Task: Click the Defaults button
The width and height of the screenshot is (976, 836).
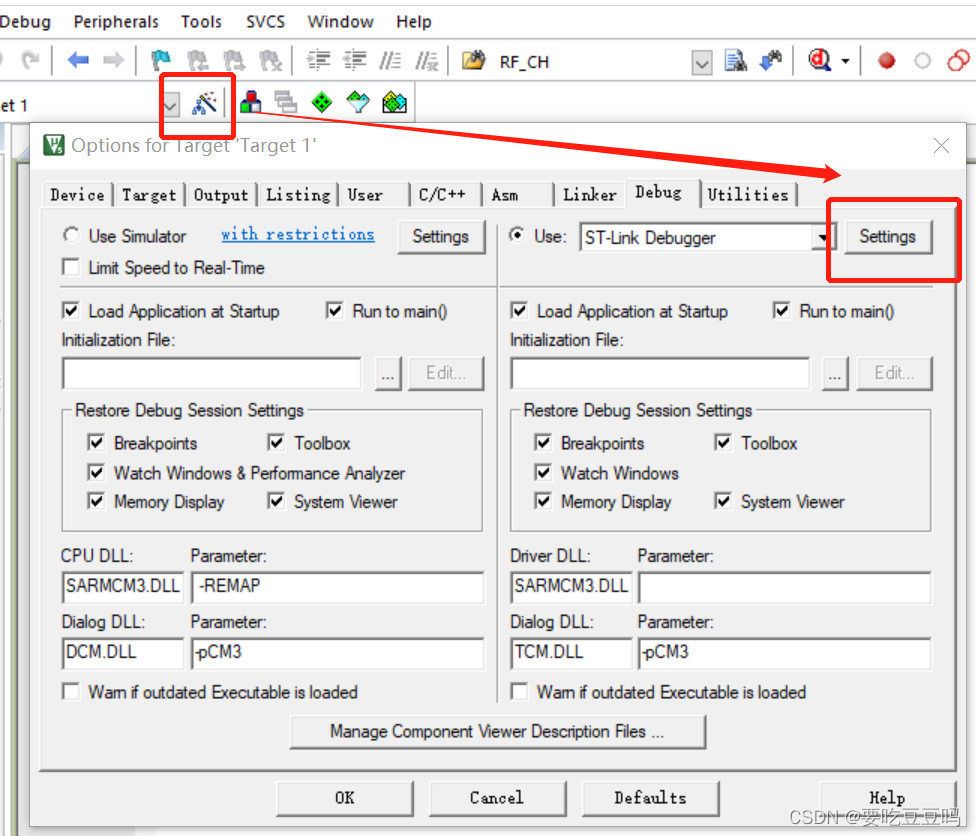Action: pyautogui.click(x=650, y=798)
